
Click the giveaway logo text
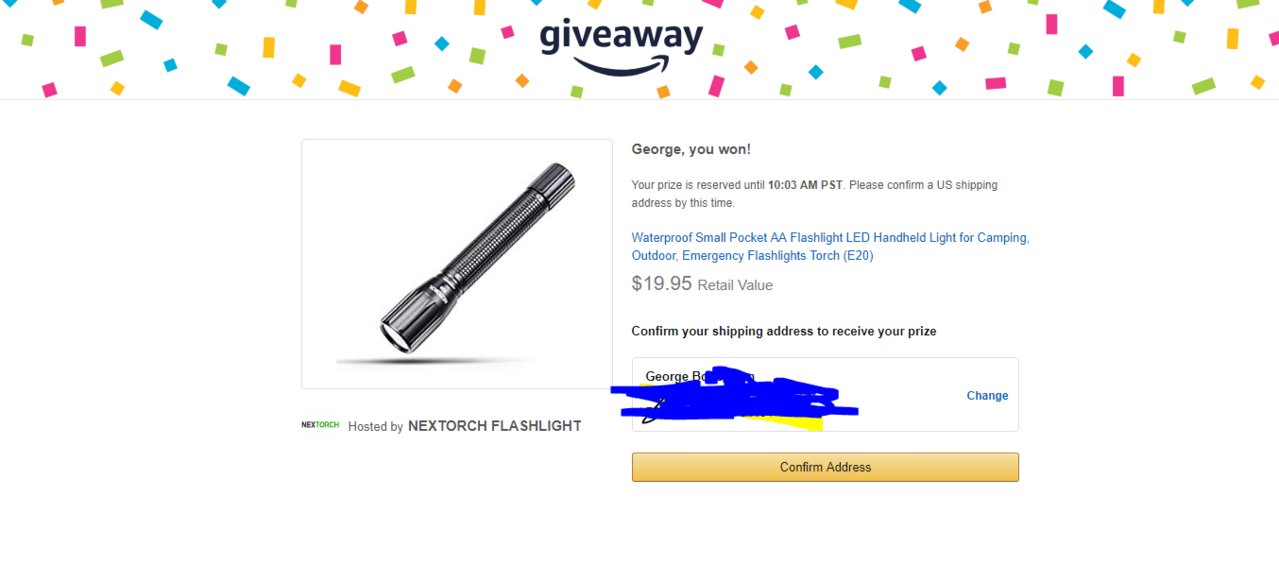pyautogui.click(x=621, y=37)
